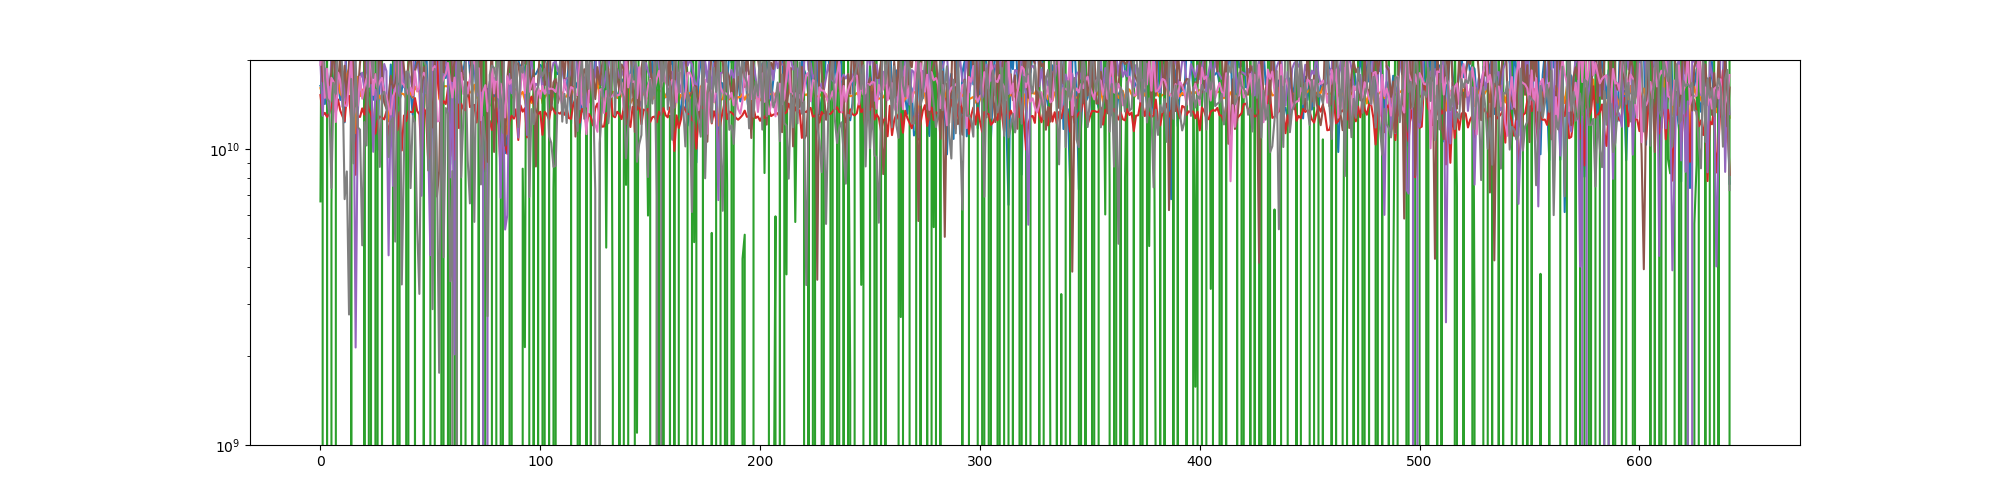Click the x-axis tick label 300
This screenshot has width=2000, height=500.
click(980, 462)
